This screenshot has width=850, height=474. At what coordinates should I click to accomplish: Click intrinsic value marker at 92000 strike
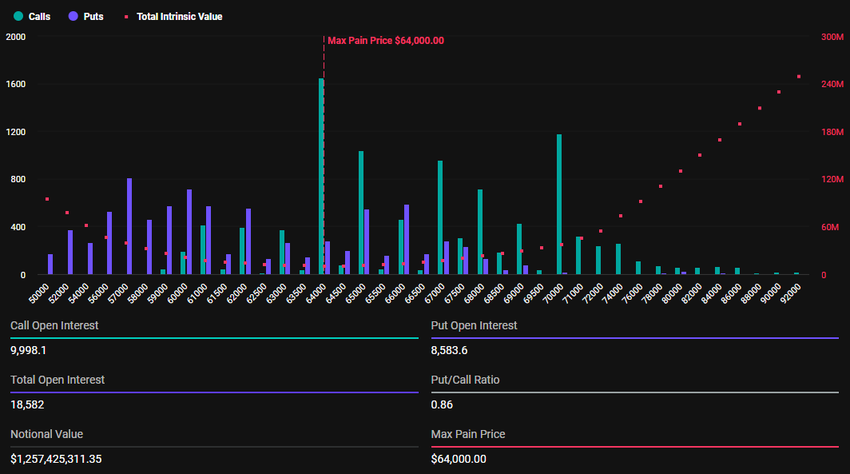click(798, 76)
